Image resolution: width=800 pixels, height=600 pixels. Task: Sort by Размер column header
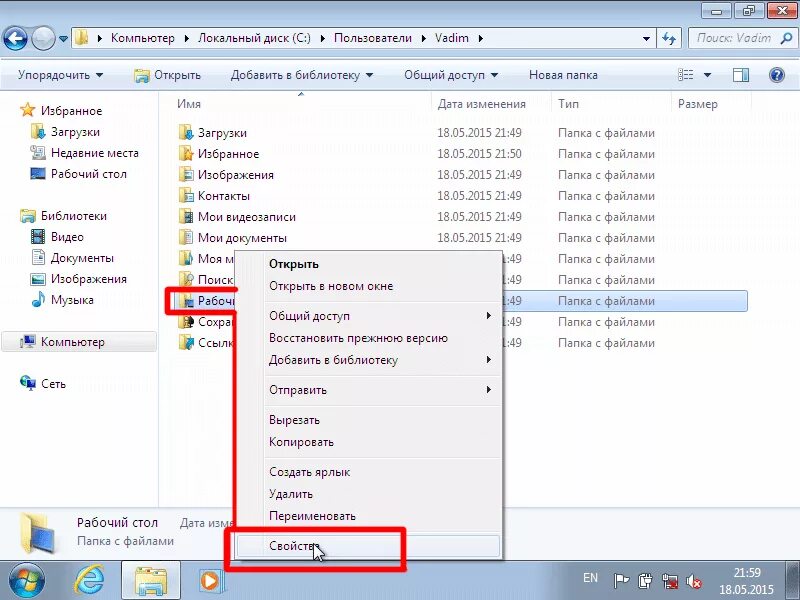tap(711, 104)
